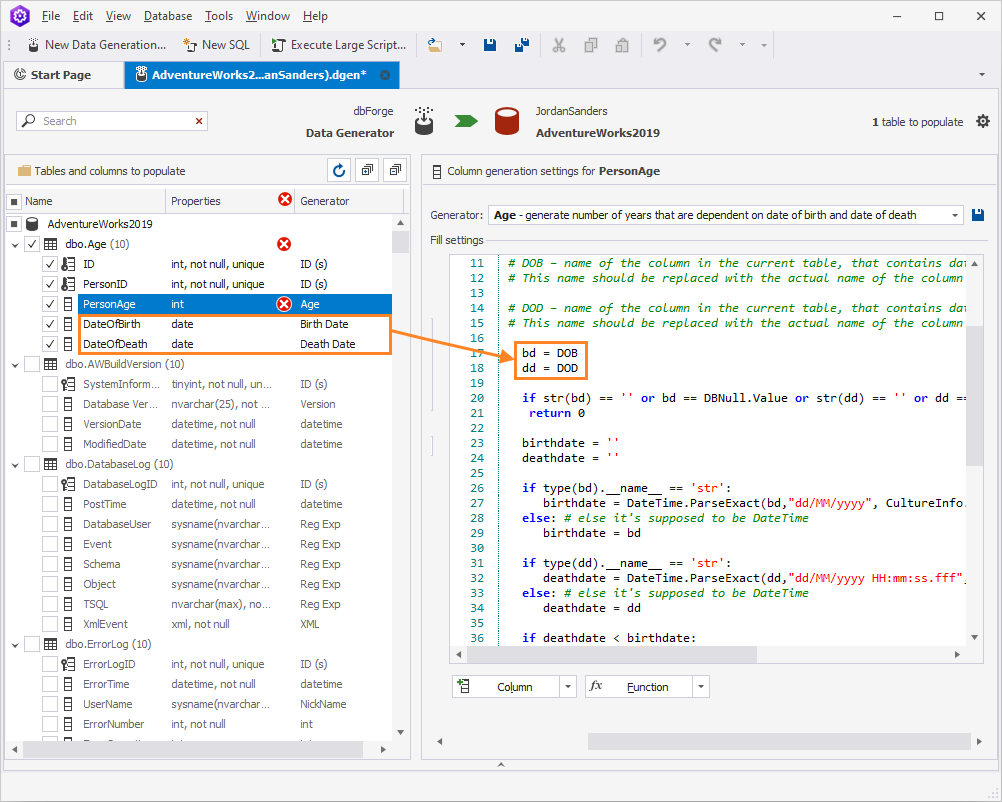Viewport: 1002px width, 802px height.
Task: Uncheck the PersonID column checkbox
Action: point(50,284)
